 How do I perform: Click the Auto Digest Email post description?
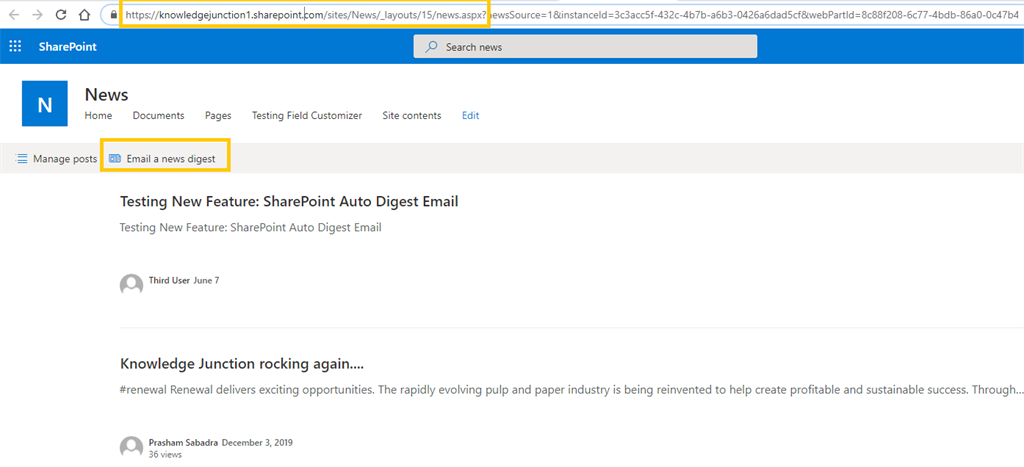click(x=251, y=228)
